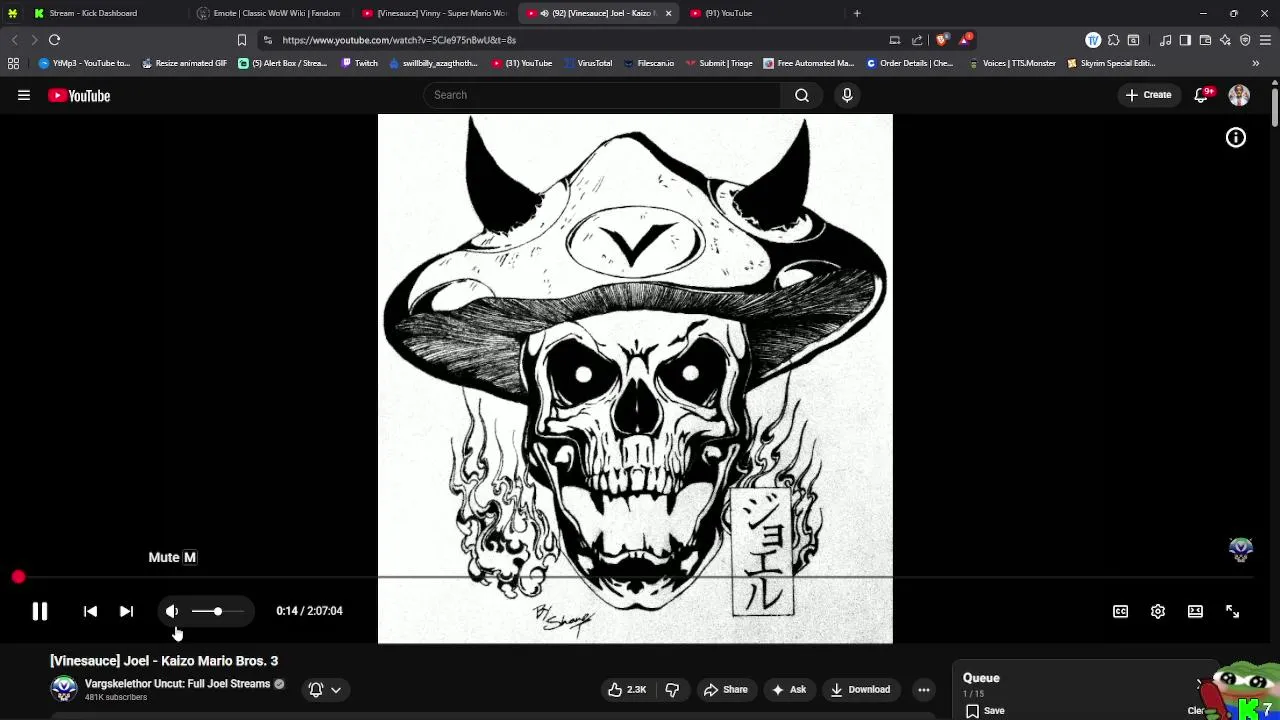Open a new browser tab

click(x=857, y=13)
